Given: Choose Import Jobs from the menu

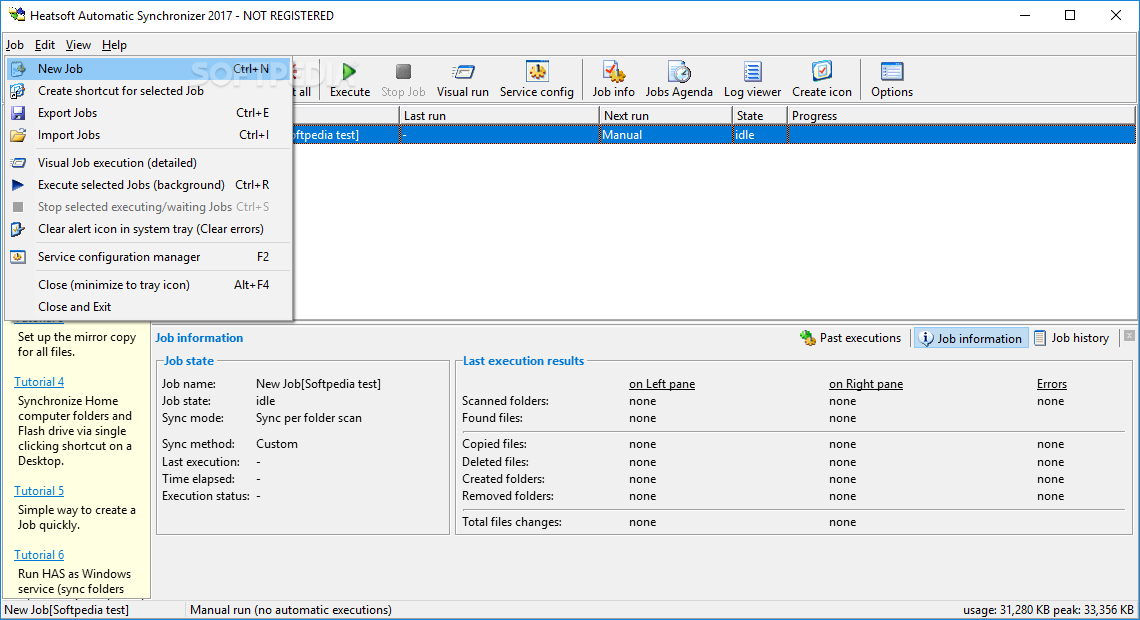Looking at the screenshot, I should point(148,135).
